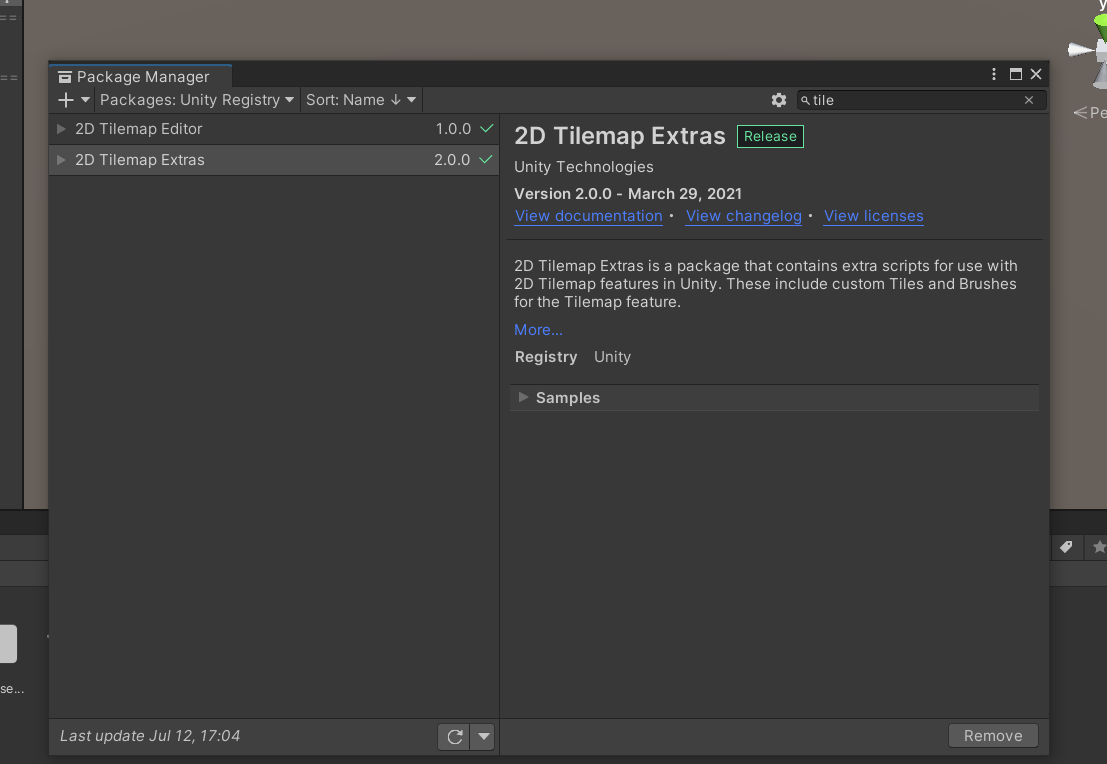Image resolution: width=1107 pixels, height=764 pixels.
Task: Expand the 2D Tilemap Editor package row
Action: (61, 129)
